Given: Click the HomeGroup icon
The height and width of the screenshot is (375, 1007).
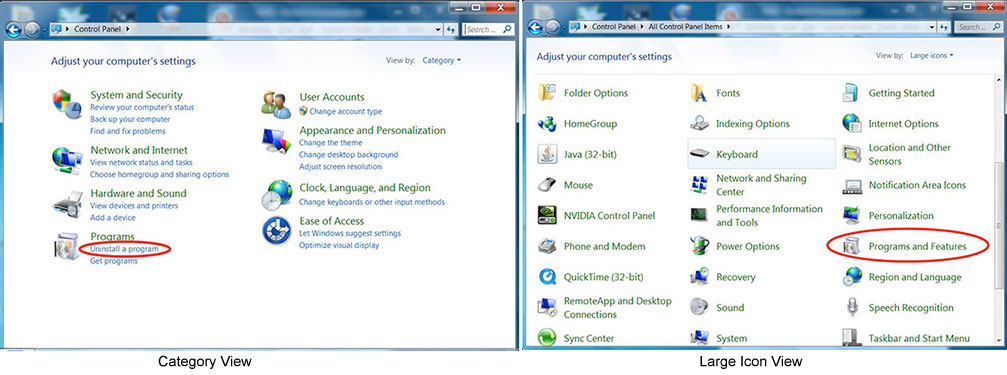Looking at the screenshot, I should tap(547, 124).
